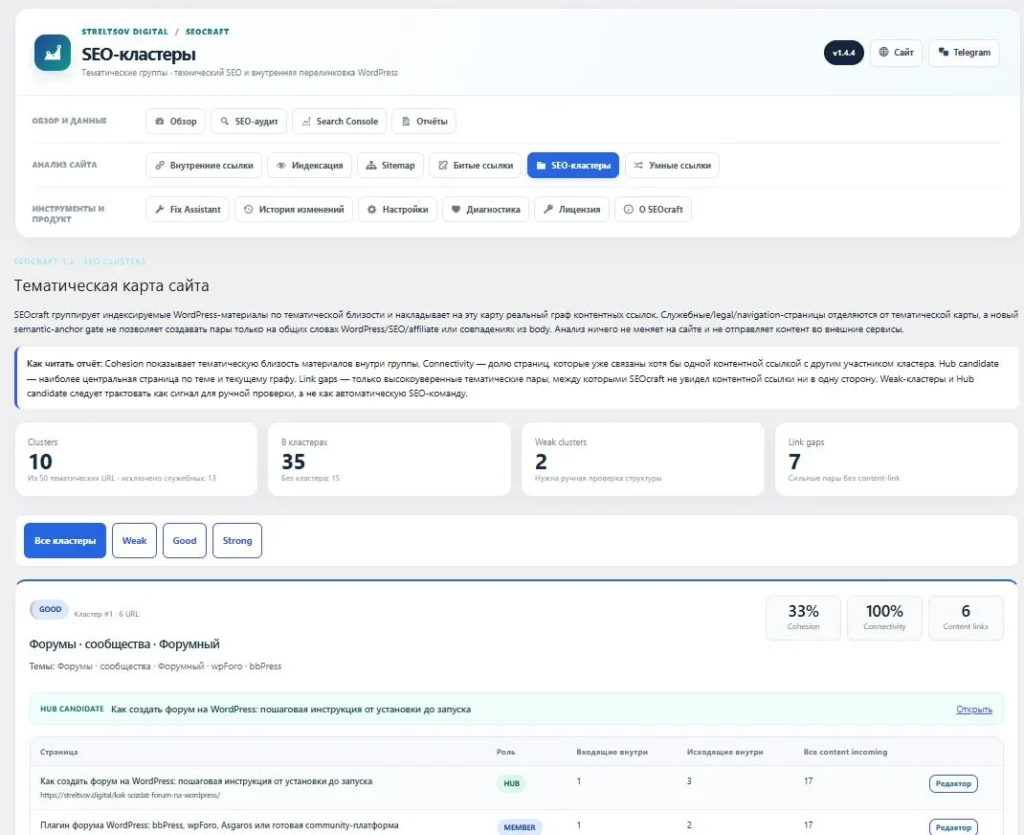
Task: Click the SEOCRAFT breadcrumb
Action: [x=207, y=31]
